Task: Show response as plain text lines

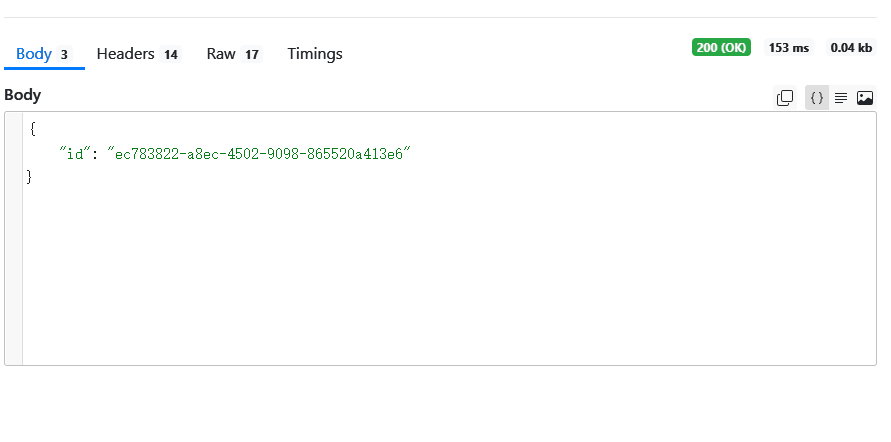Action: tap(841, 97)
